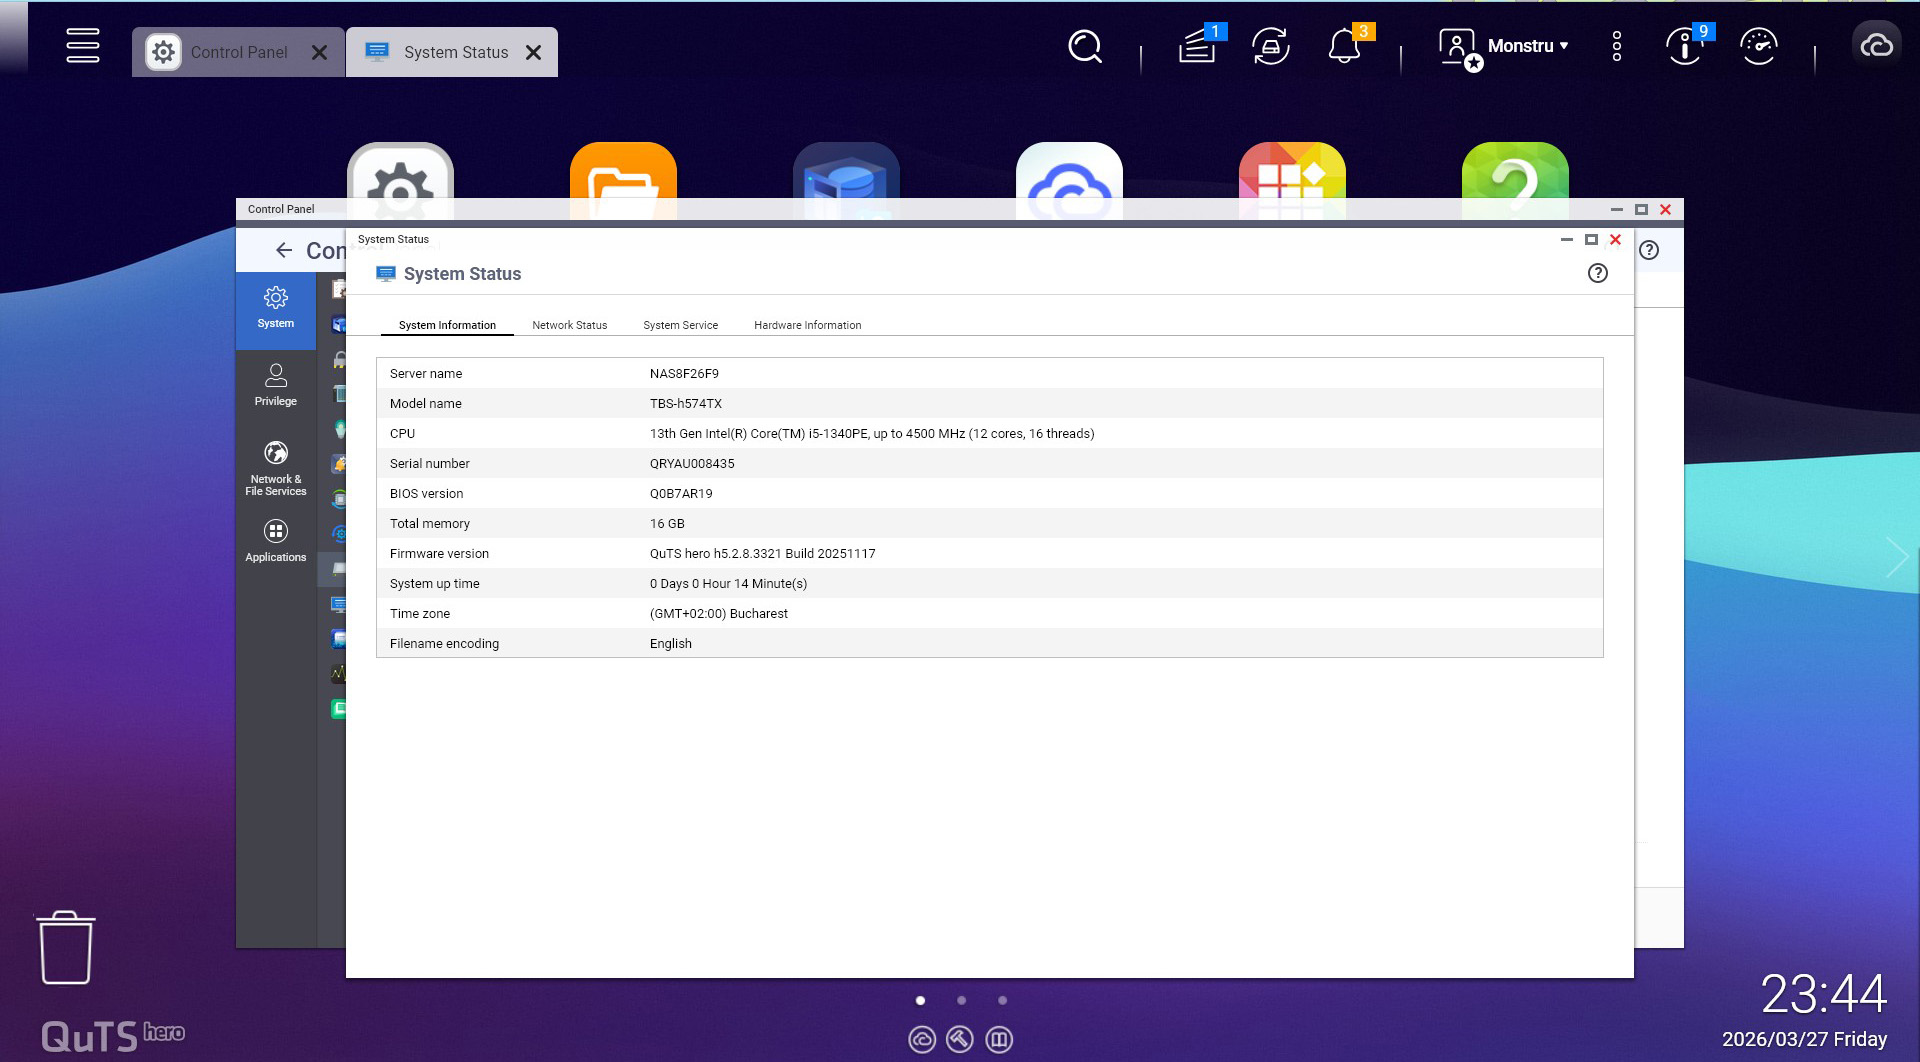Image resolution: width=1920 pixels, height=1062 pixels.
Task: Click the search magnifier icon
Action: [x=1084, y=46]
